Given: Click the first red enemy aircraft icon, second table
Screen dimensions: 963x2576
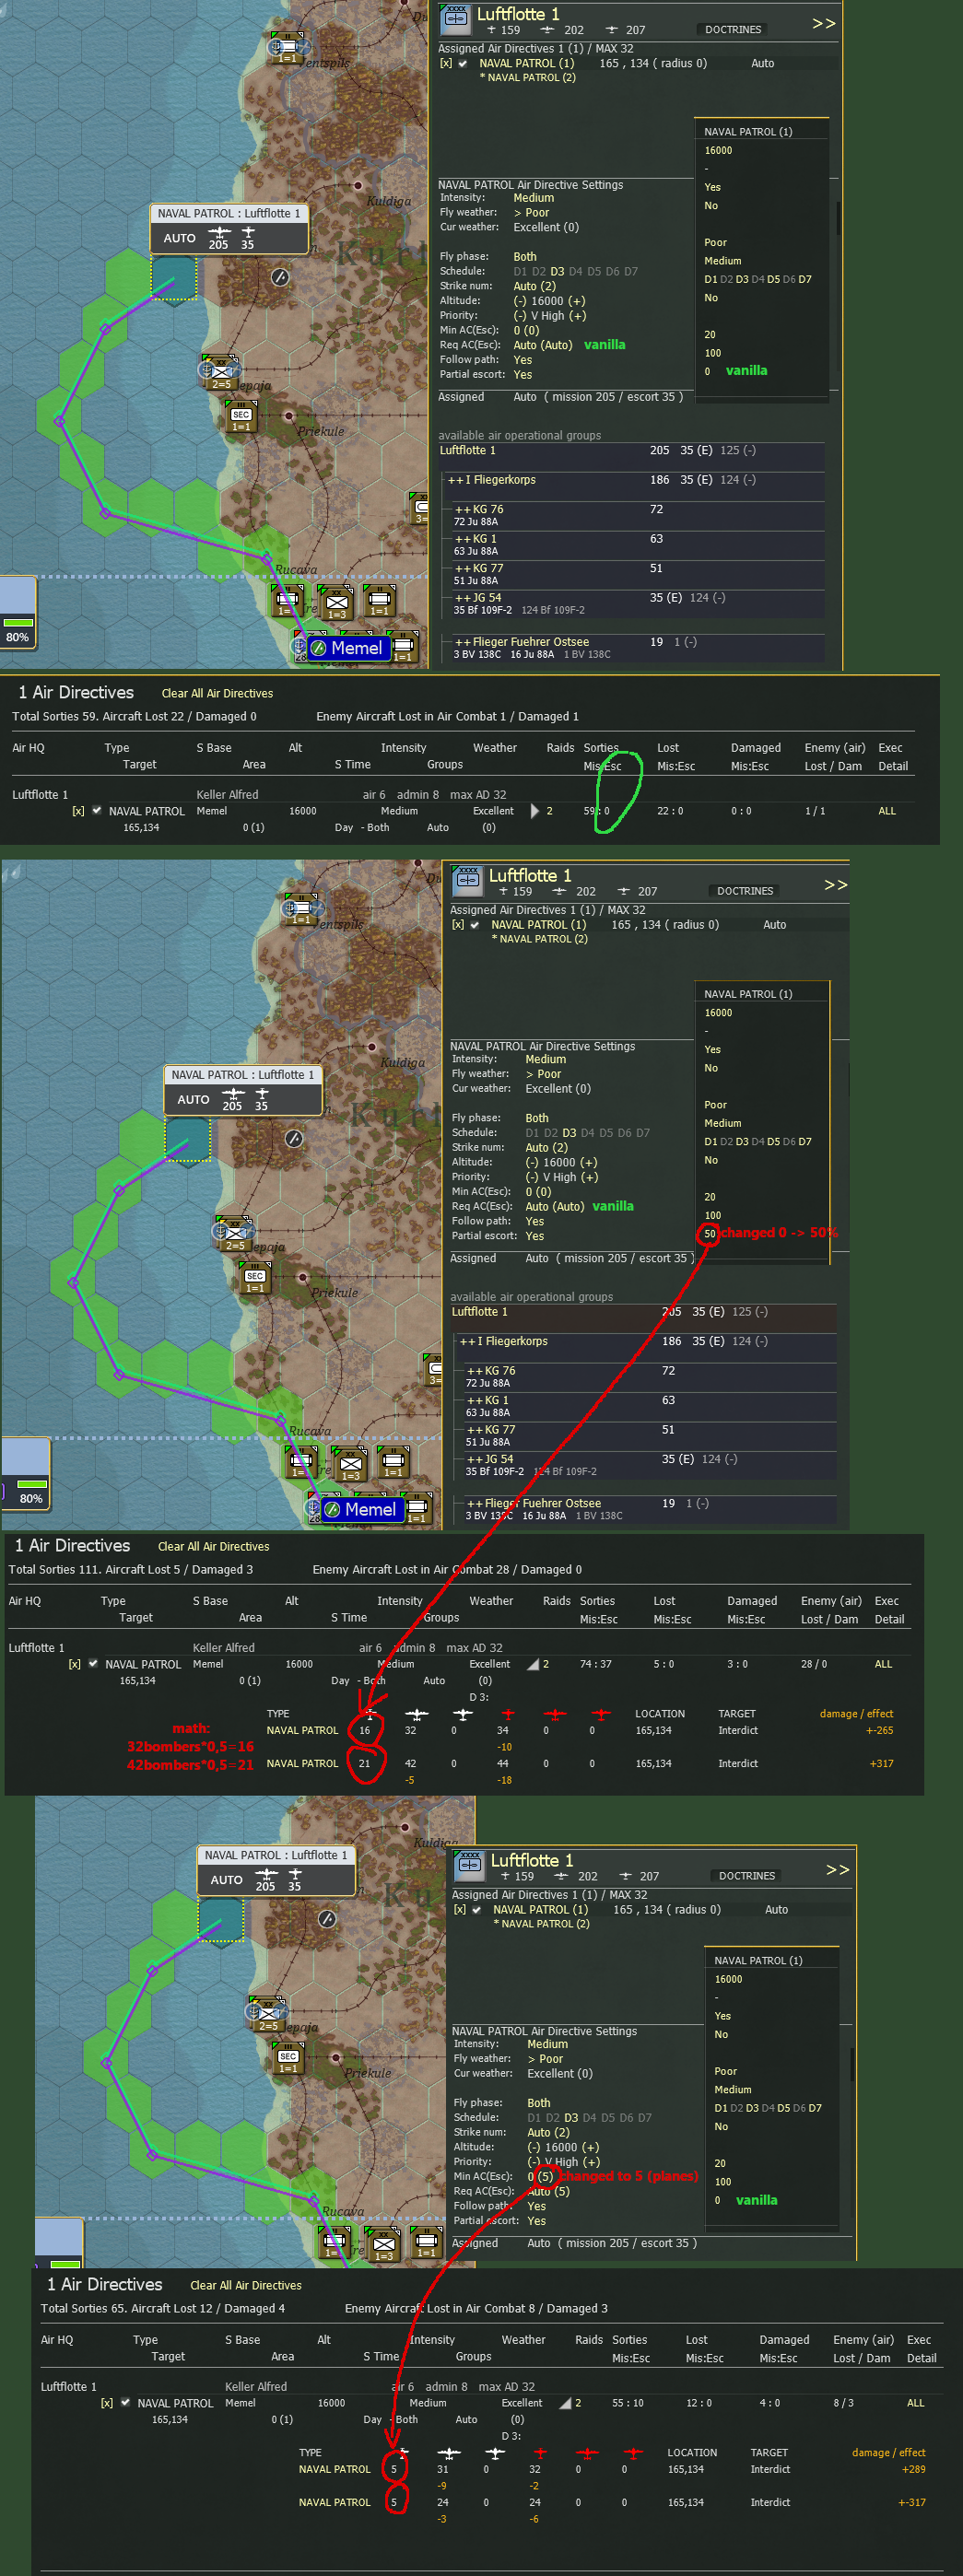Looking at the screenshot, I should [x=508, y=1714].
